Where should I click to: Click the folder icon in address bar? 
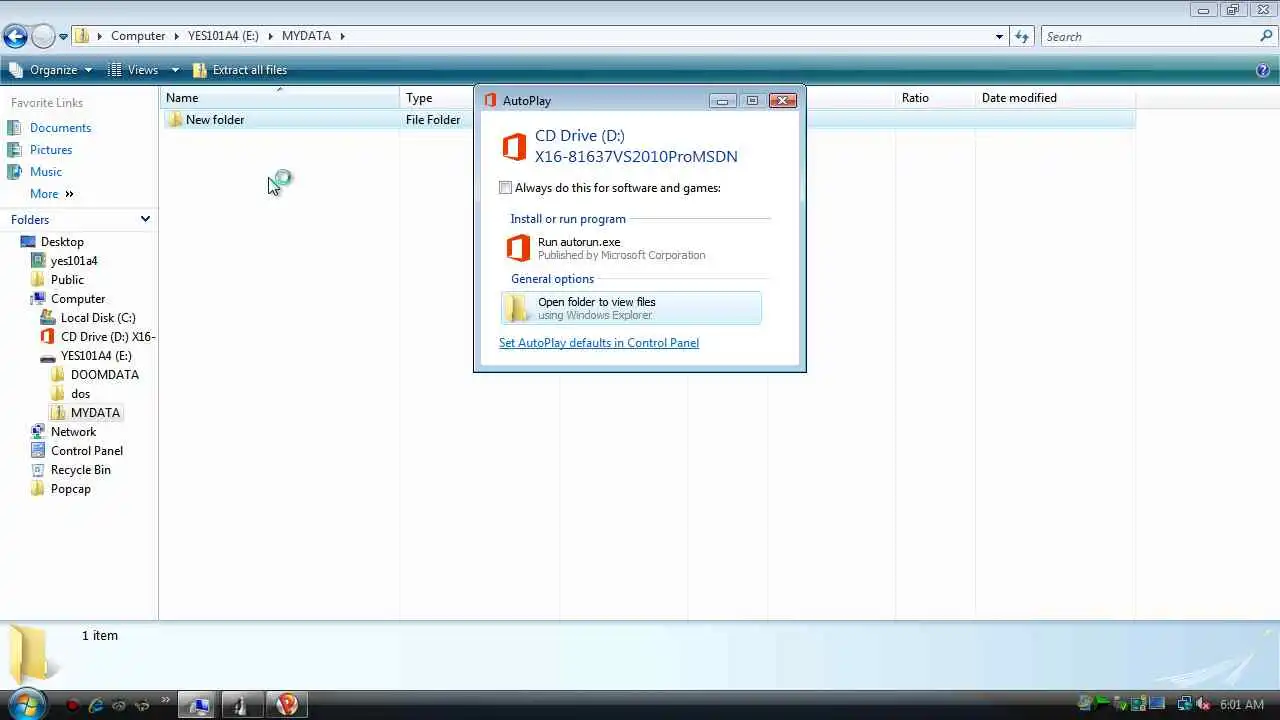[x=82, y=36]
